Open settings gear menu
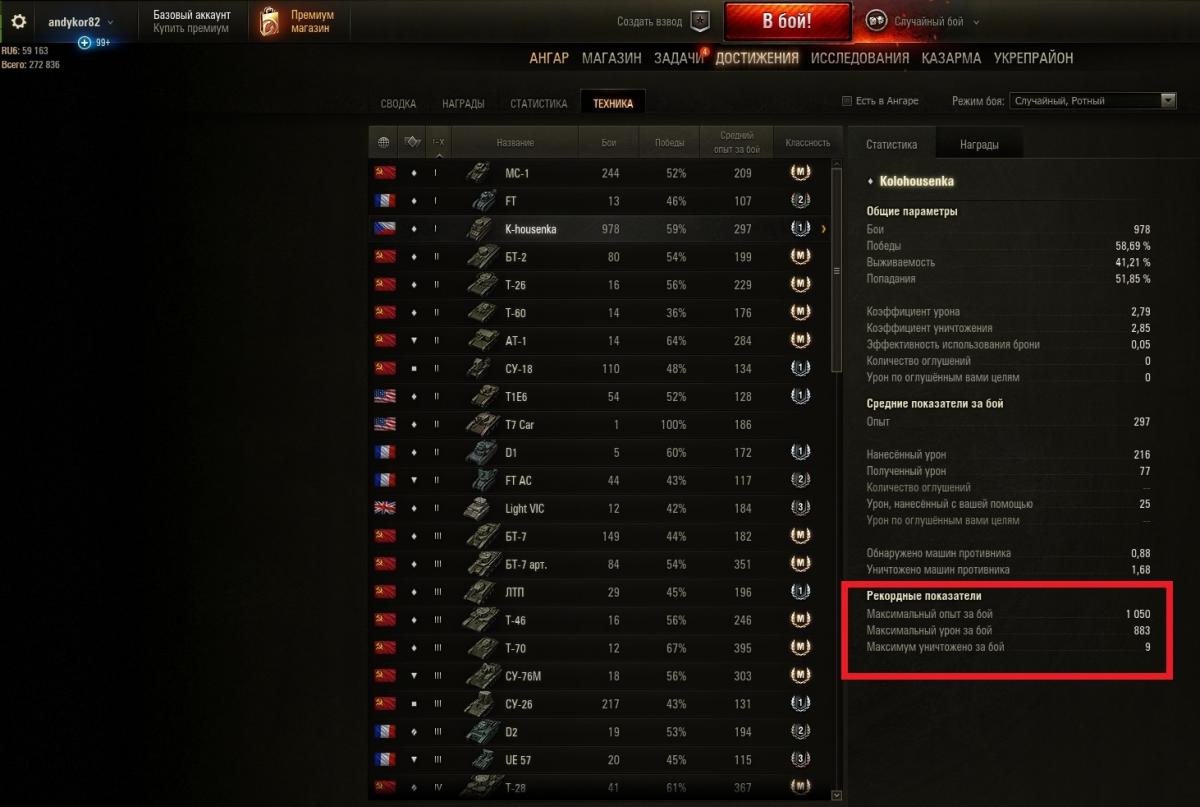The width and height of the screenshot is (1200, 807). [18, 22]
